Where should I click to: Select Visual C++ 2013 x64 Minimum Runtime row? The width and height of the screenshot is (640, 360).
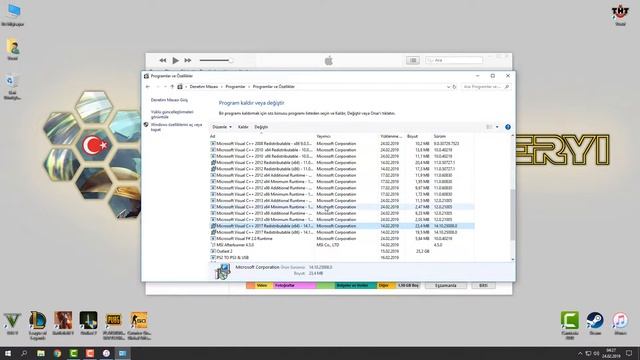click(342, 207)
